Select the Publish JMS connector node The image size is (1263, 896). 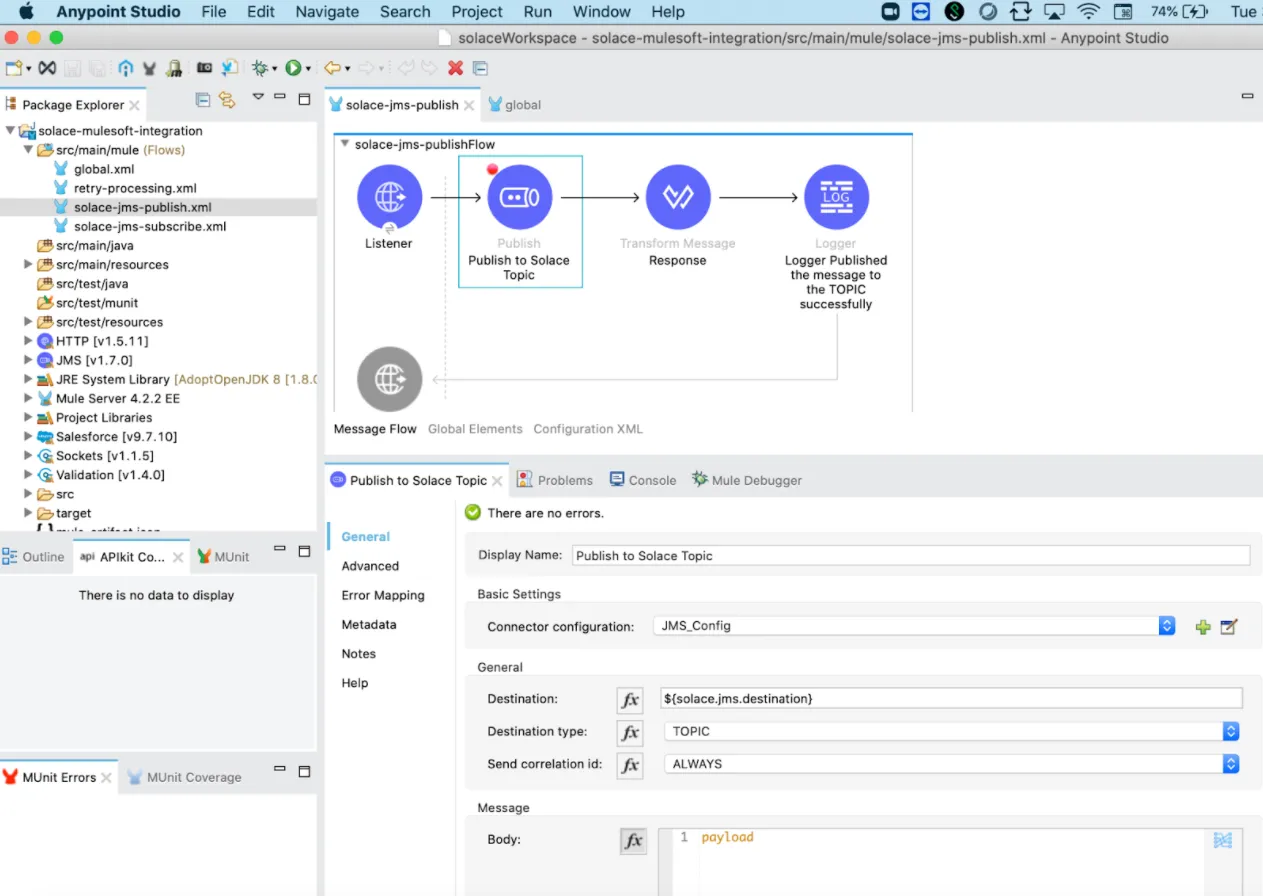[x=520, y=197]
